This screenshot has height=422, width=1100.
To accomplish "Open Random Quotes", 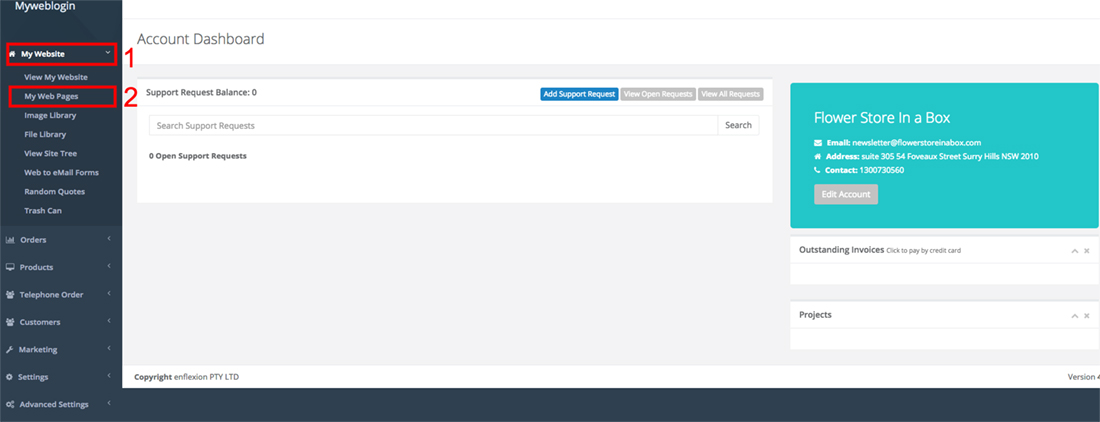I will 55,191.
